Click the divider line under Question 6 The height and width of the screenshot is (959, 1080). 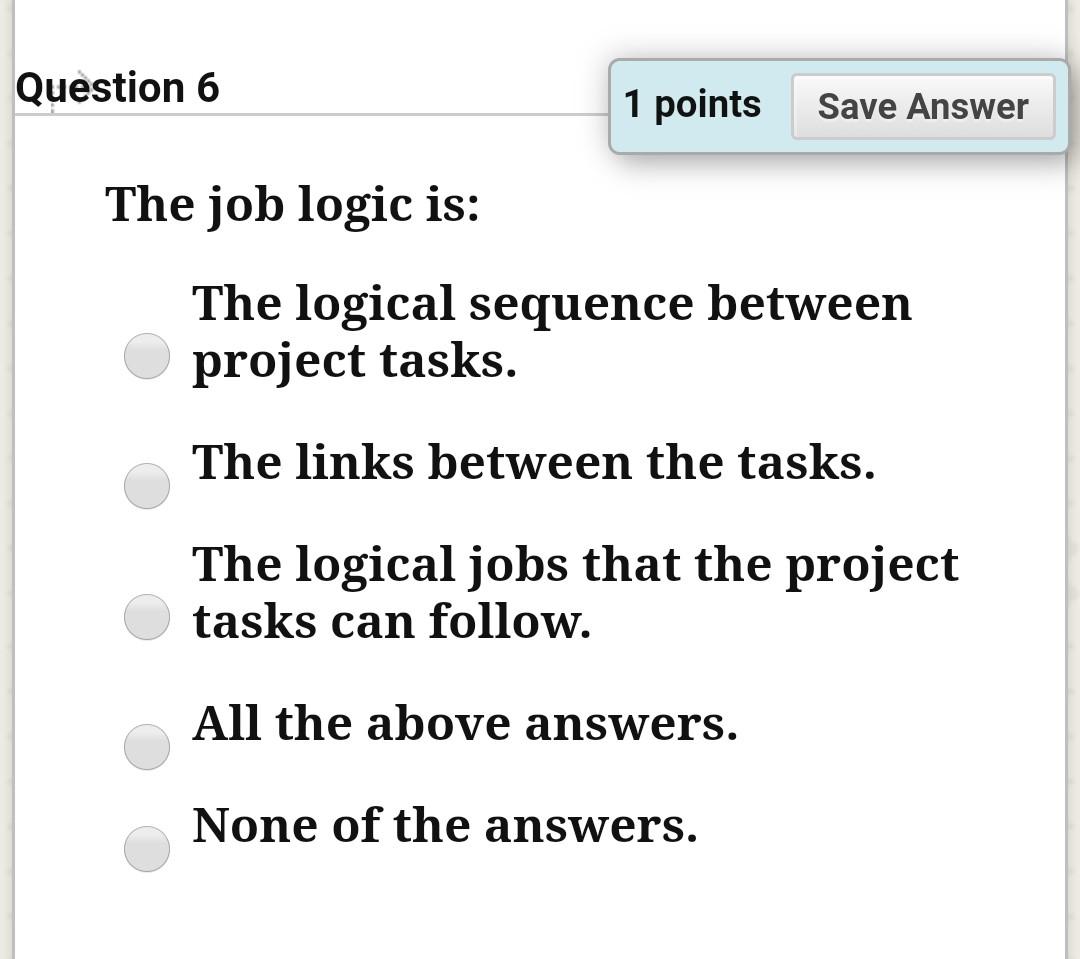point(300,115)
